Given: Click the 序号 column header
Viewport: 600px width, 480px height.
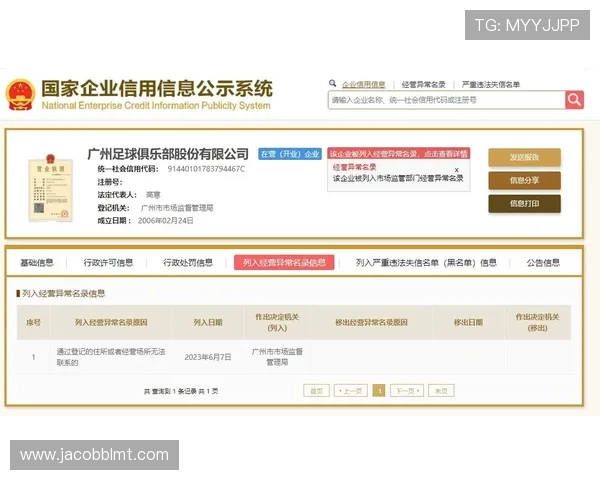Looking at the screenshot, I should tap(33, 322).
